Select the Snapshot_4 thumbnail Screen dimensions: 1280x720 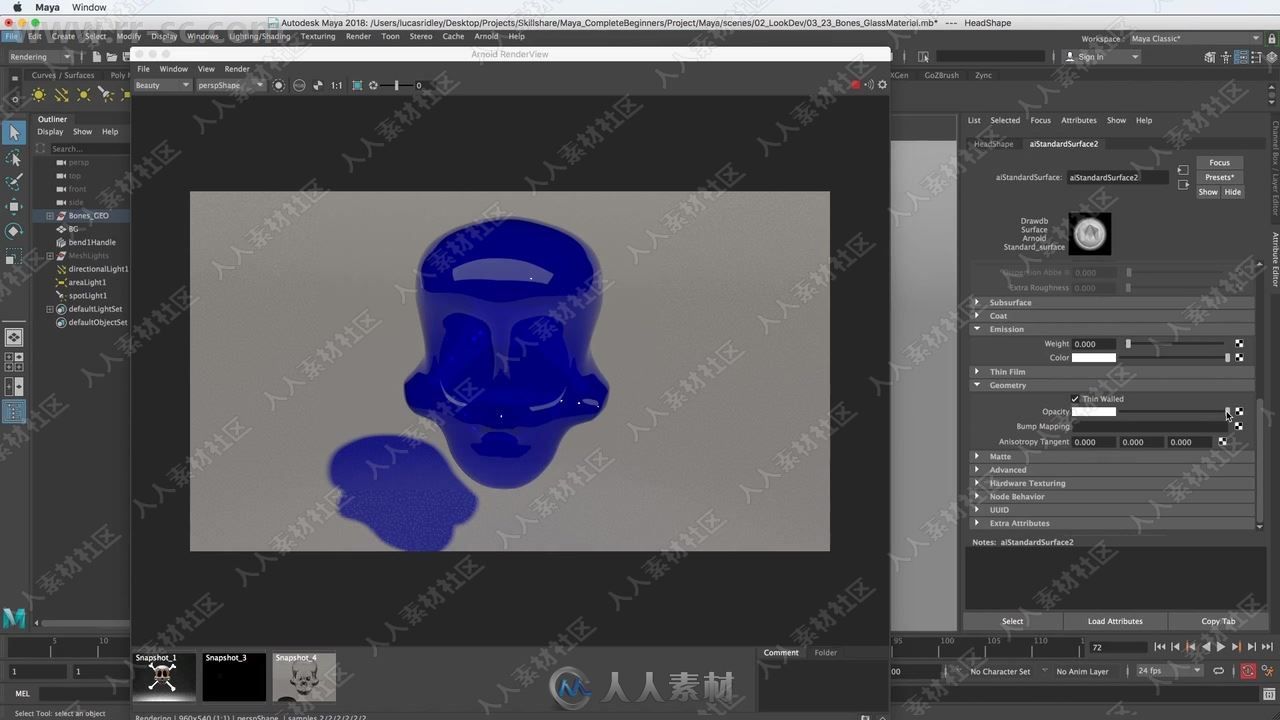tap(304, 676)
